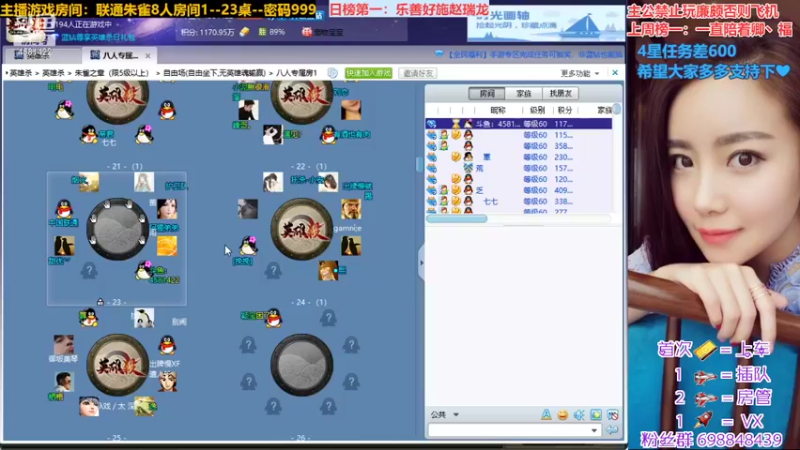Screen dimensions: 800x450
Task: Click the chat message input field
Action: pos(509,431)
